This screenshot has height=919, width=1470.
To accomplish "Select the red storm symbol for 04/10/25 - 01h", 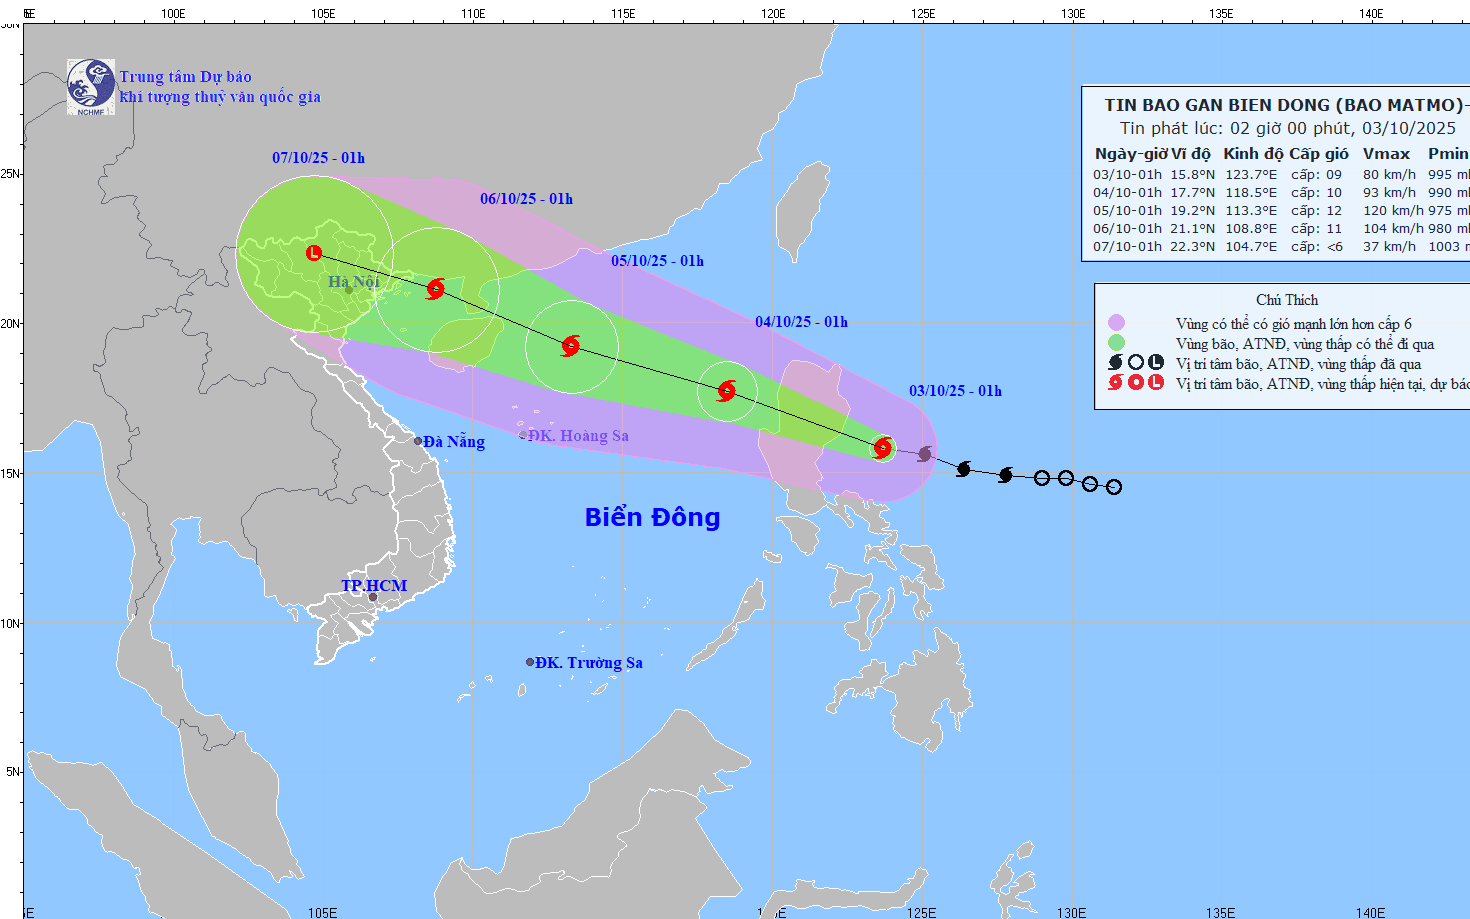I will [727, 390].
